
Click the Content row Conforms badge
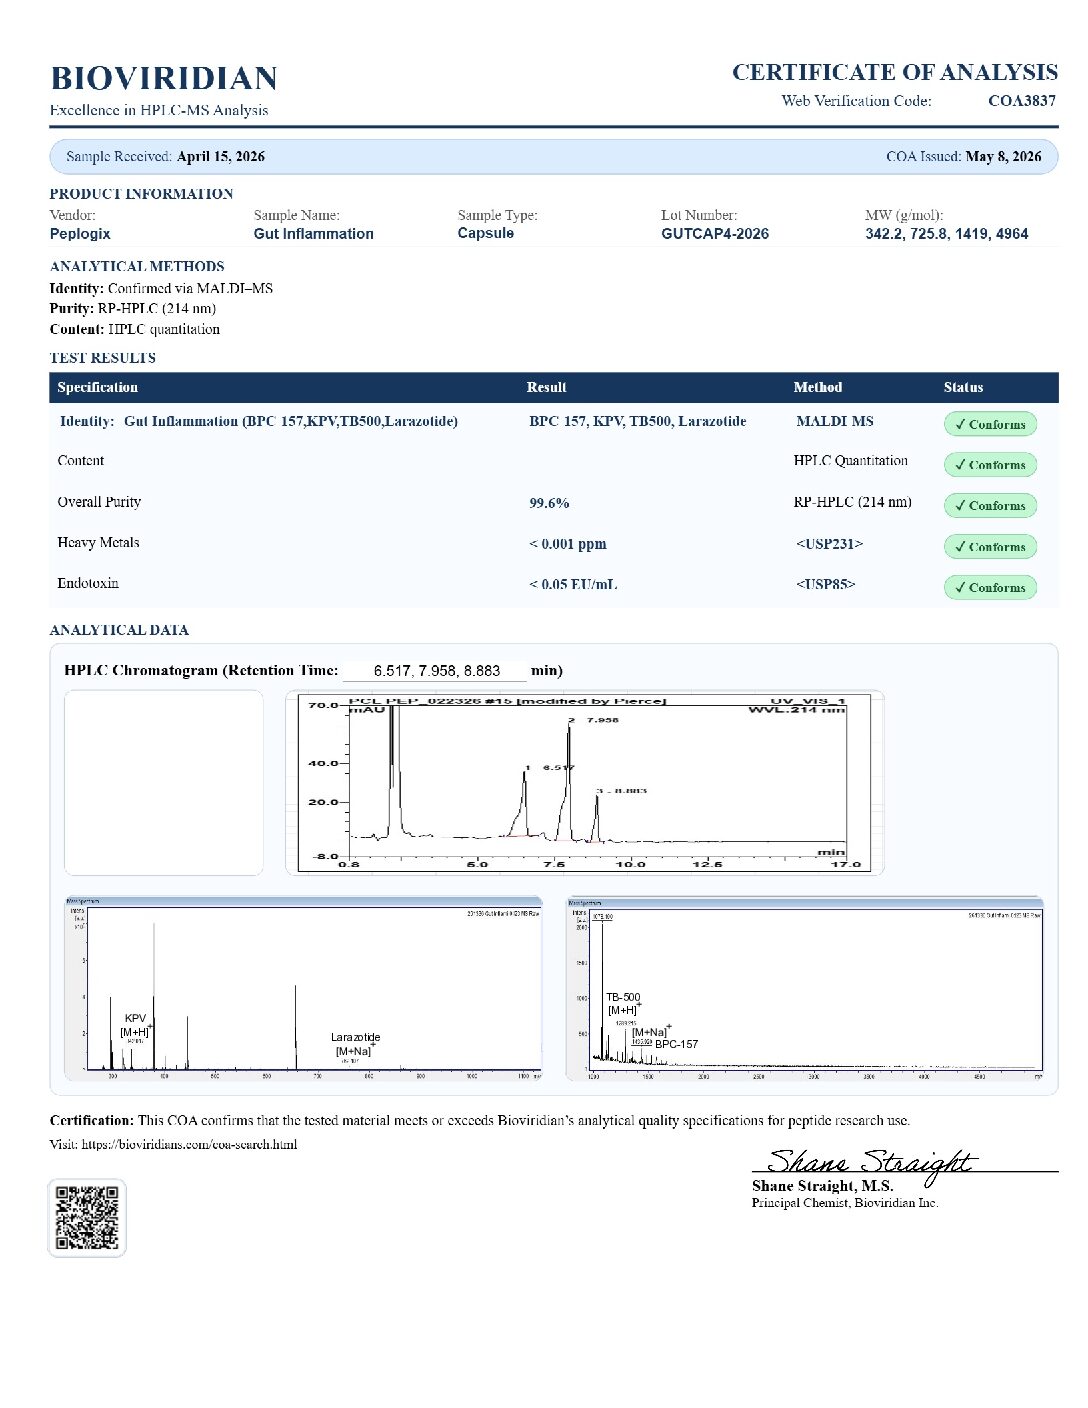pos(990,465)
